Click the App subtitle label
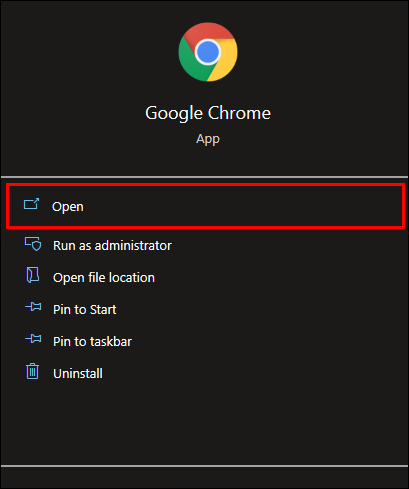 pos(208,139)
